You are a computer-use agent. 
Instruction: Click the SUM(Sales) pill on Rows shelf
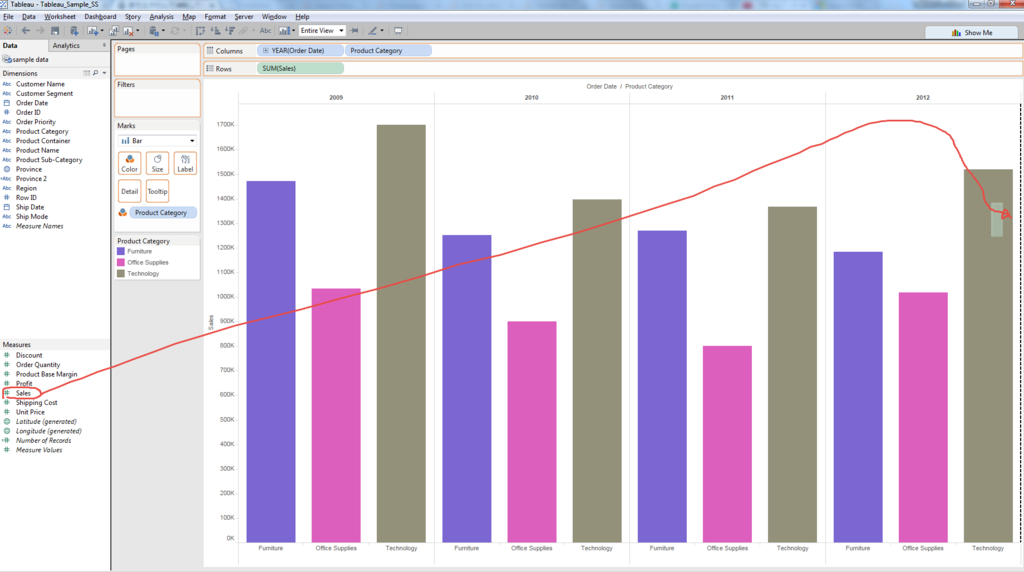coord(300,68)
